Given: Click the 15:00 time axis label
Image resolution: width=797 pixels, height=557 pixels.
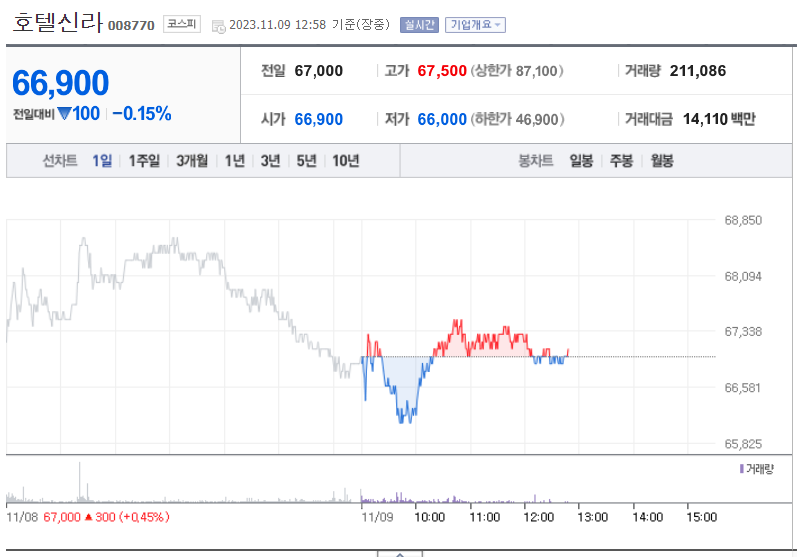Looking at the screenshot, I should pos(701,517).
